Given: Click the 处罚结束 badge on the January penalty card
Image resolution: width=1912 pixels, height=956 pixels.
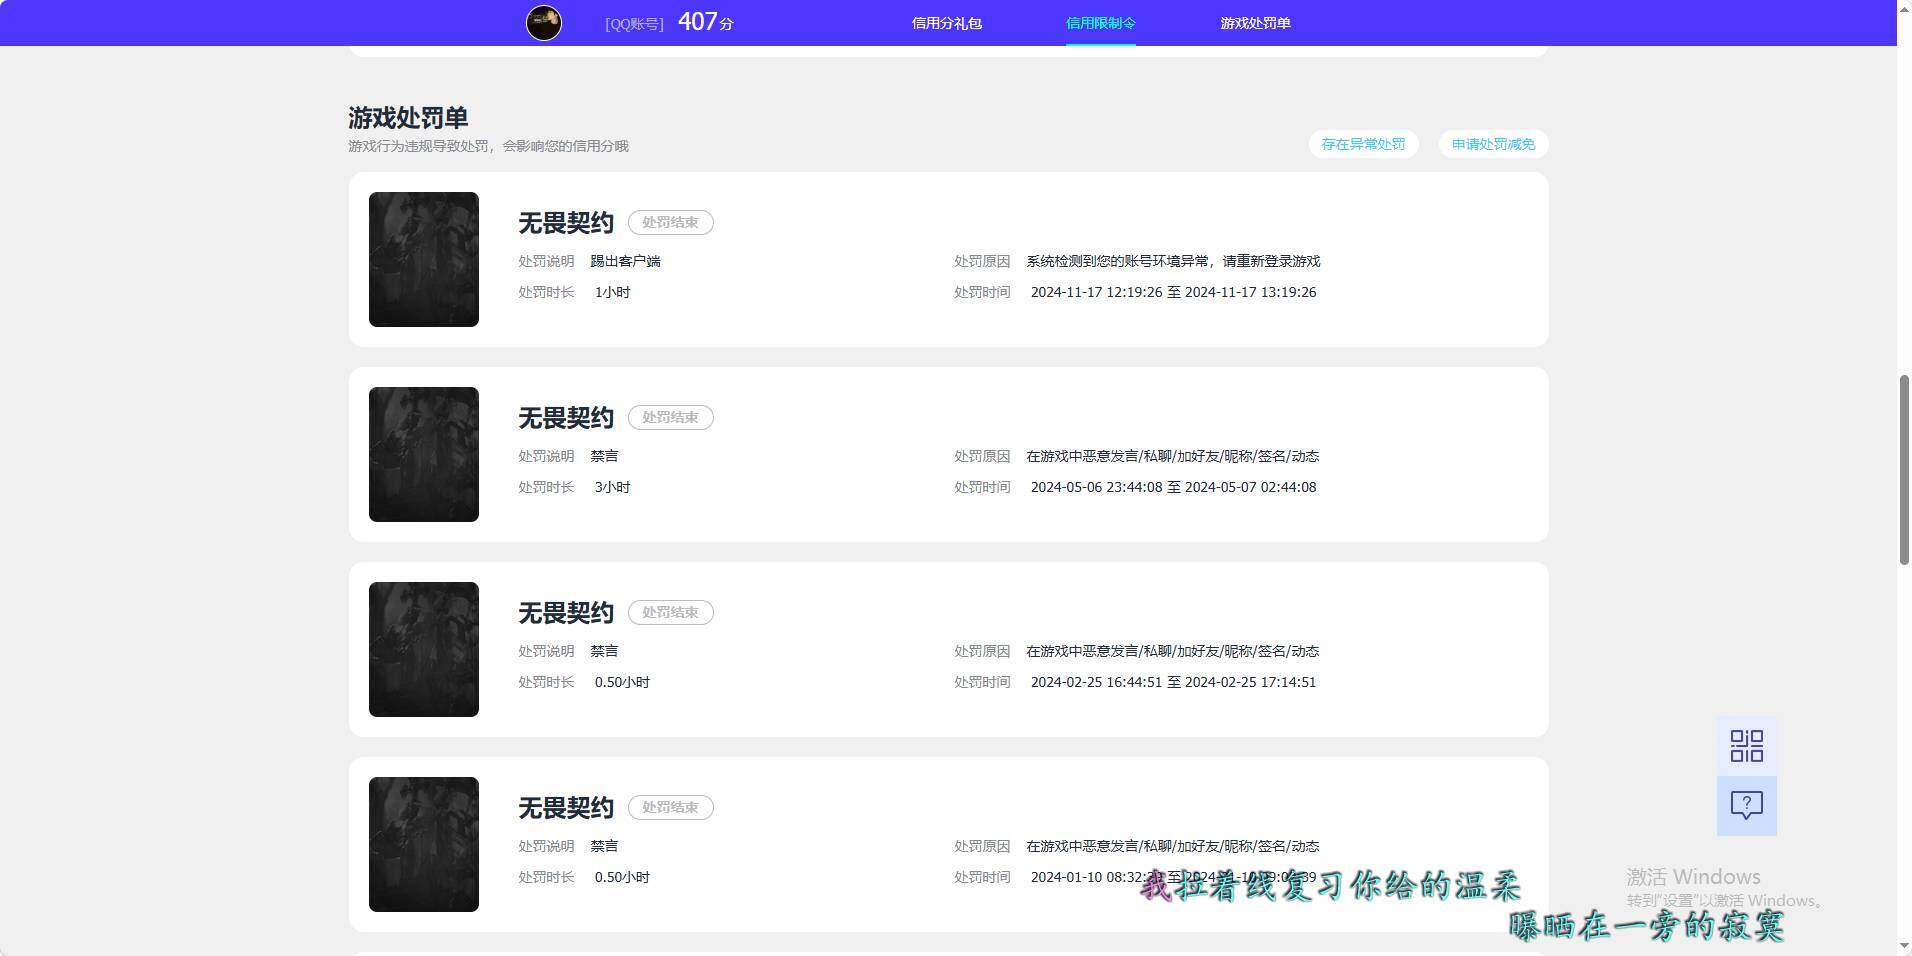Looking at the screenshot, I should [670, 807].
